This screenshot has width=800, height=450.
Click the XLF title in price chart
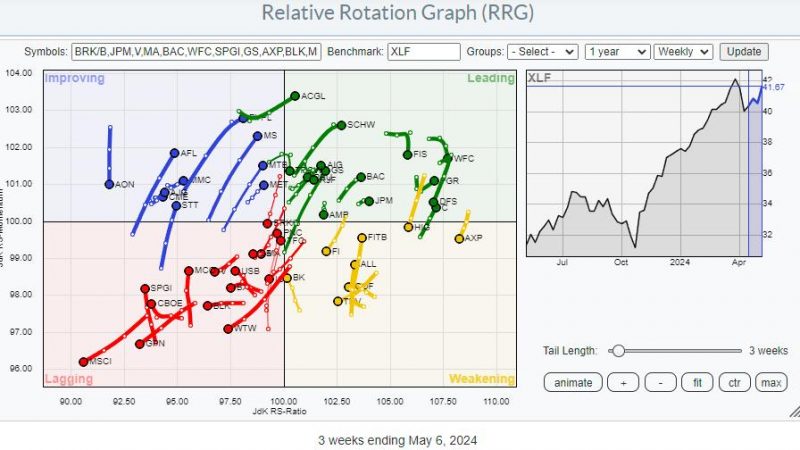(539, 78)
